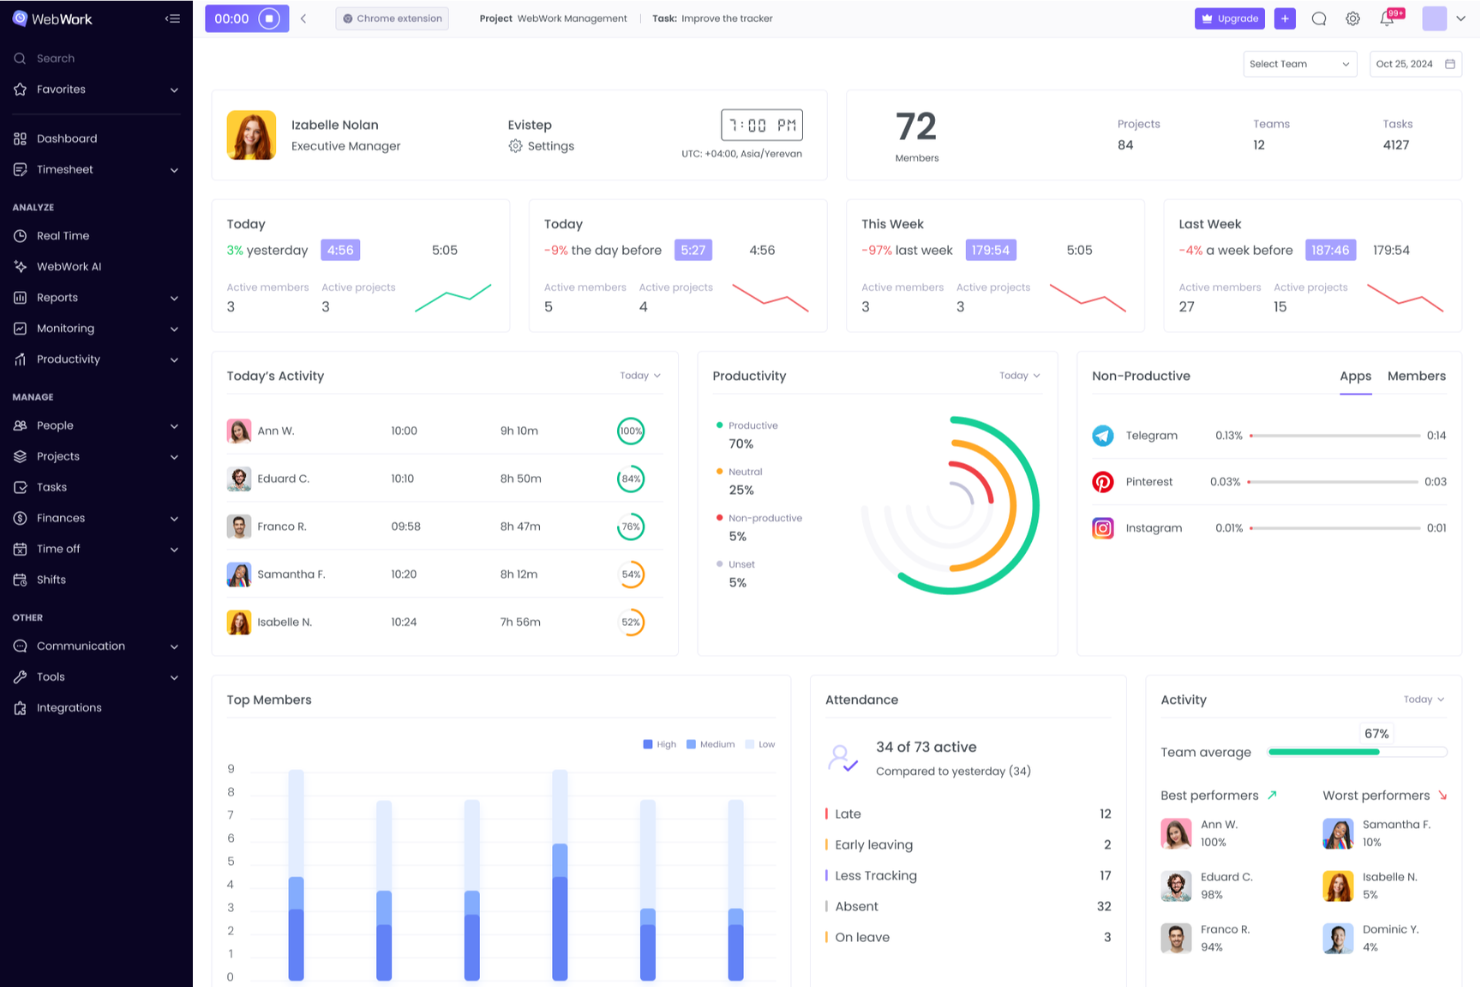The height and width of the screenshot is (987, 1480).
Task: Click the purple plus button in top bar
Action: click(x=1285, y=18)
